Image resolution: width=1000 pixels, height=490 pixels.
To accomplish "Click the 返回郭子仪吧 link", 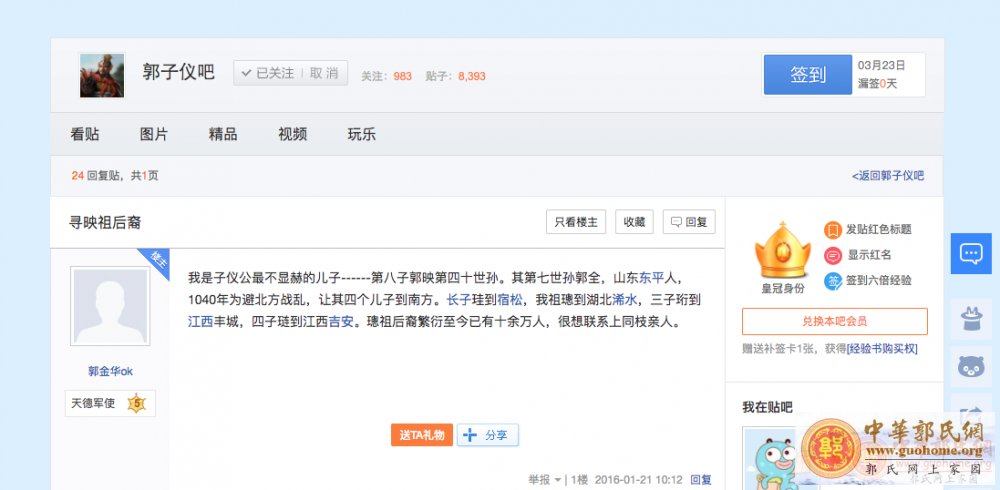I will [x=888, y=175].
